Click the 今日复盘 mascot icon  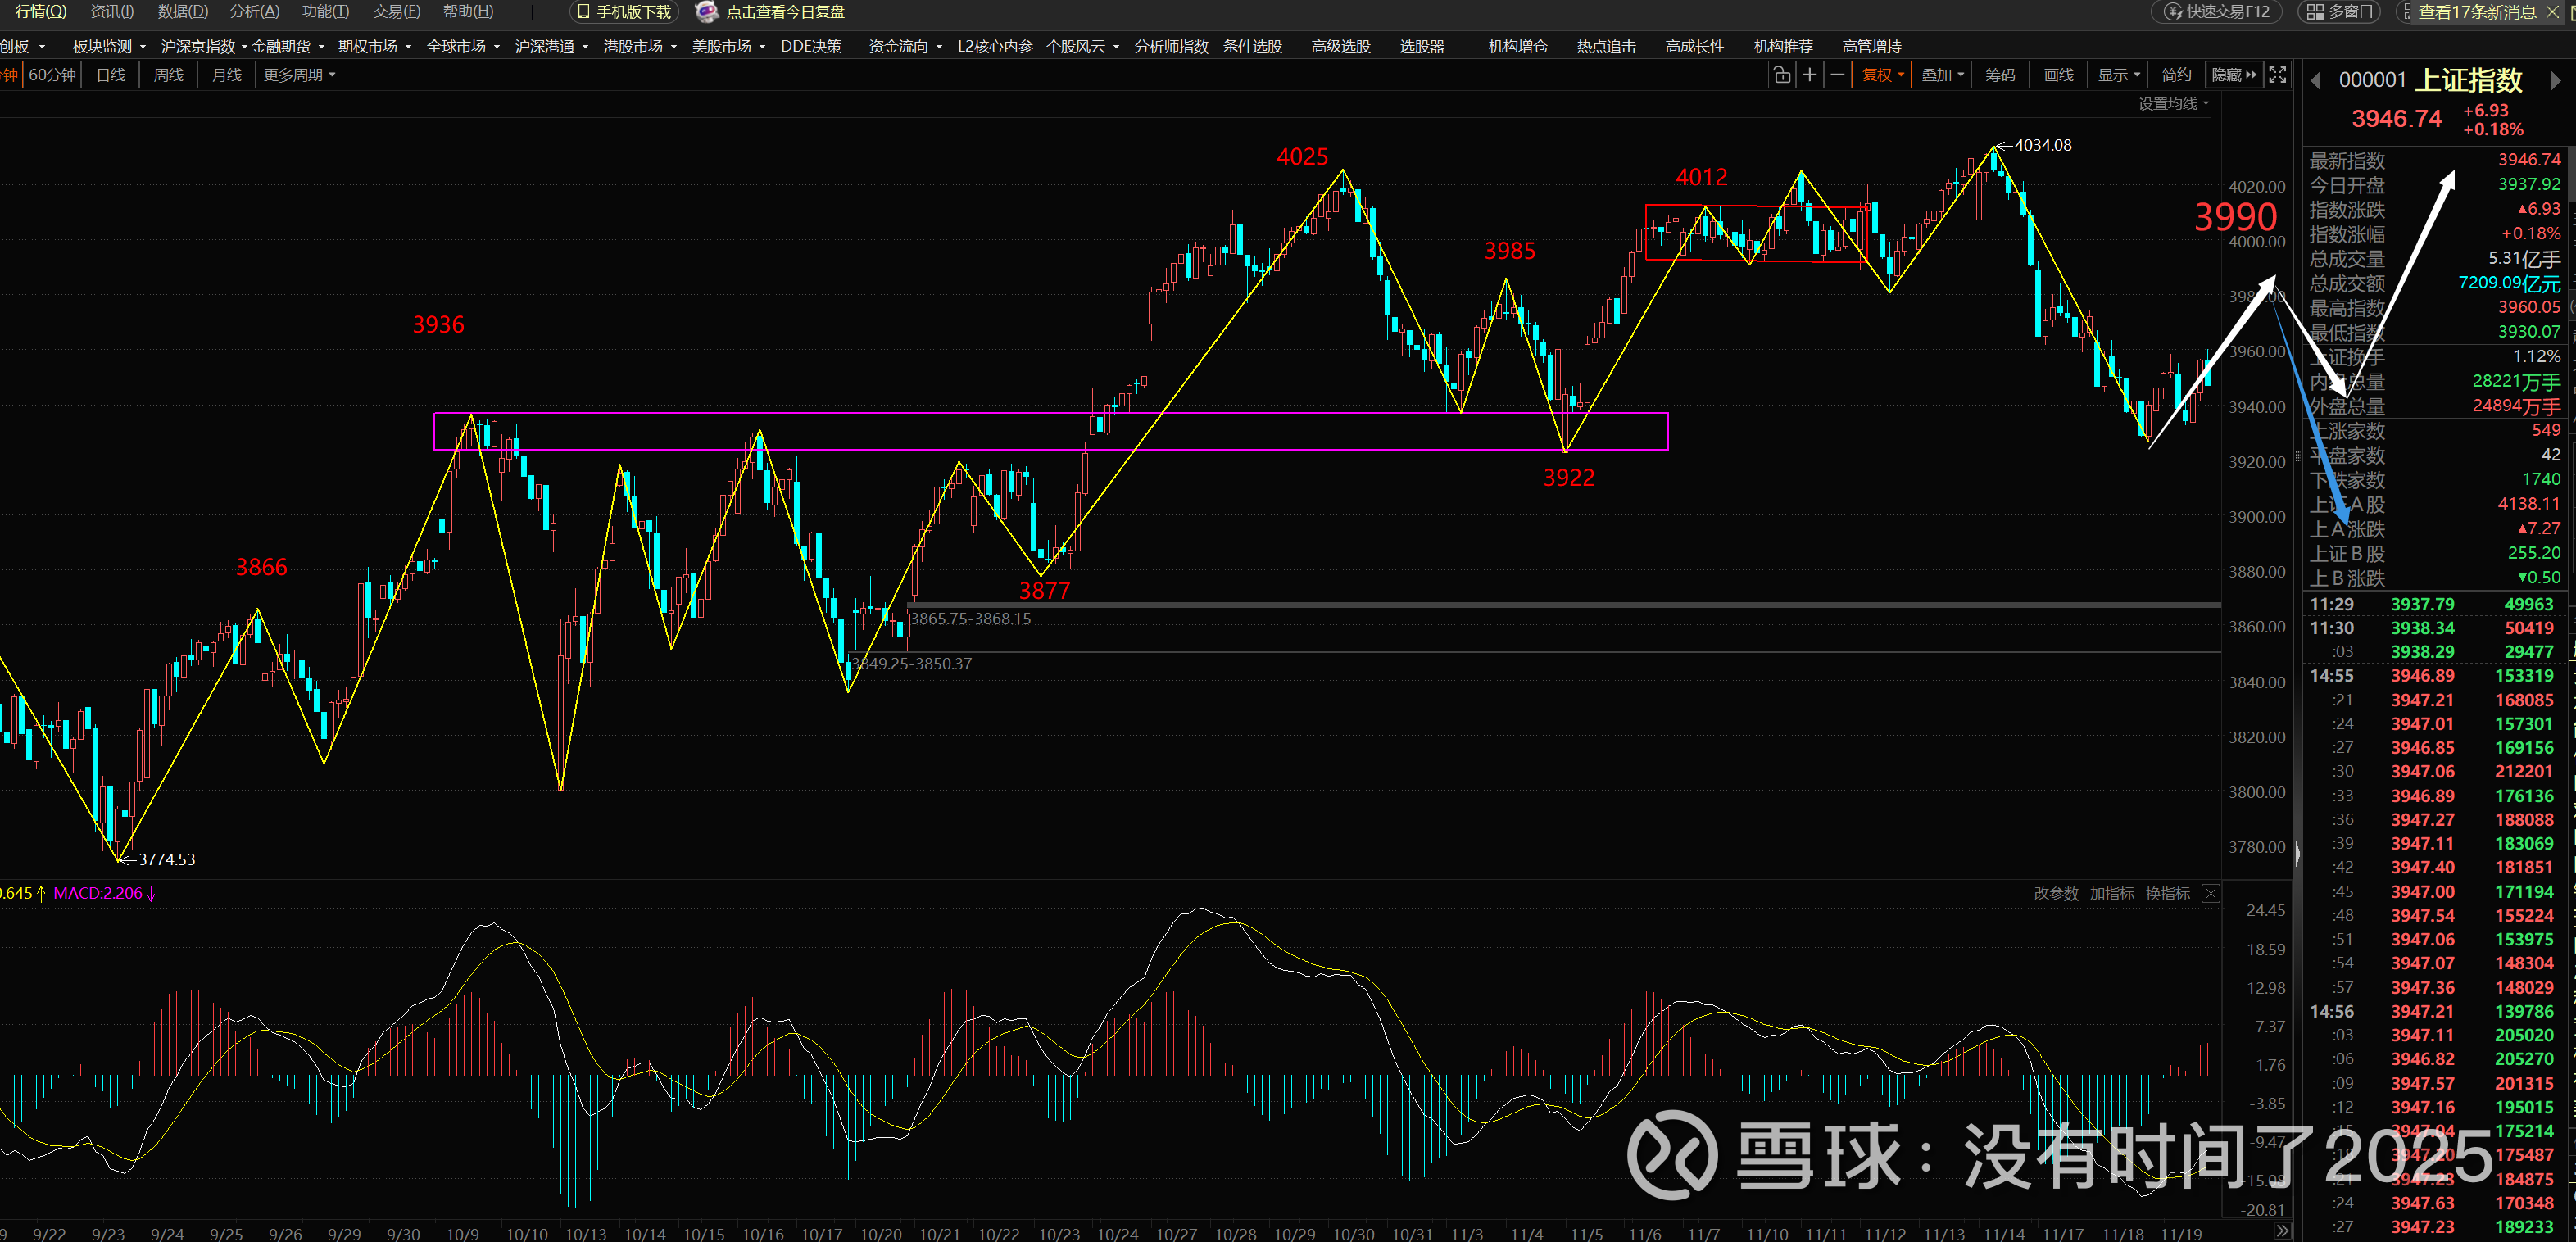pyautogui.click(x=706, y=12)
